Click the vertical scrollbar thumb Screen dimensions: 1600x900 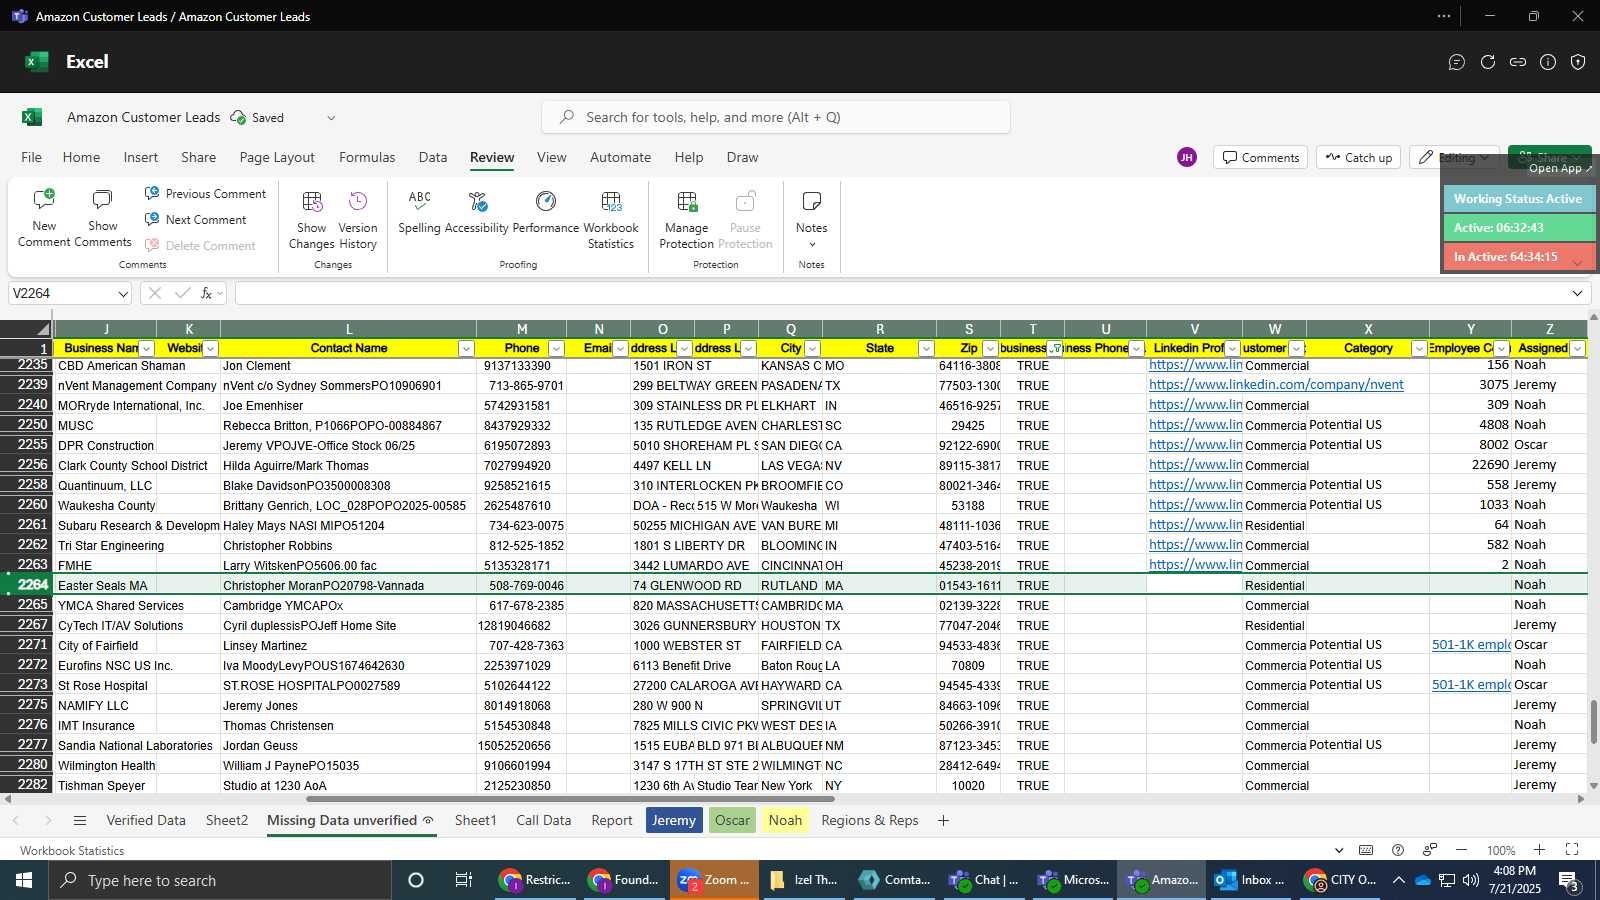coord(1593,722)
